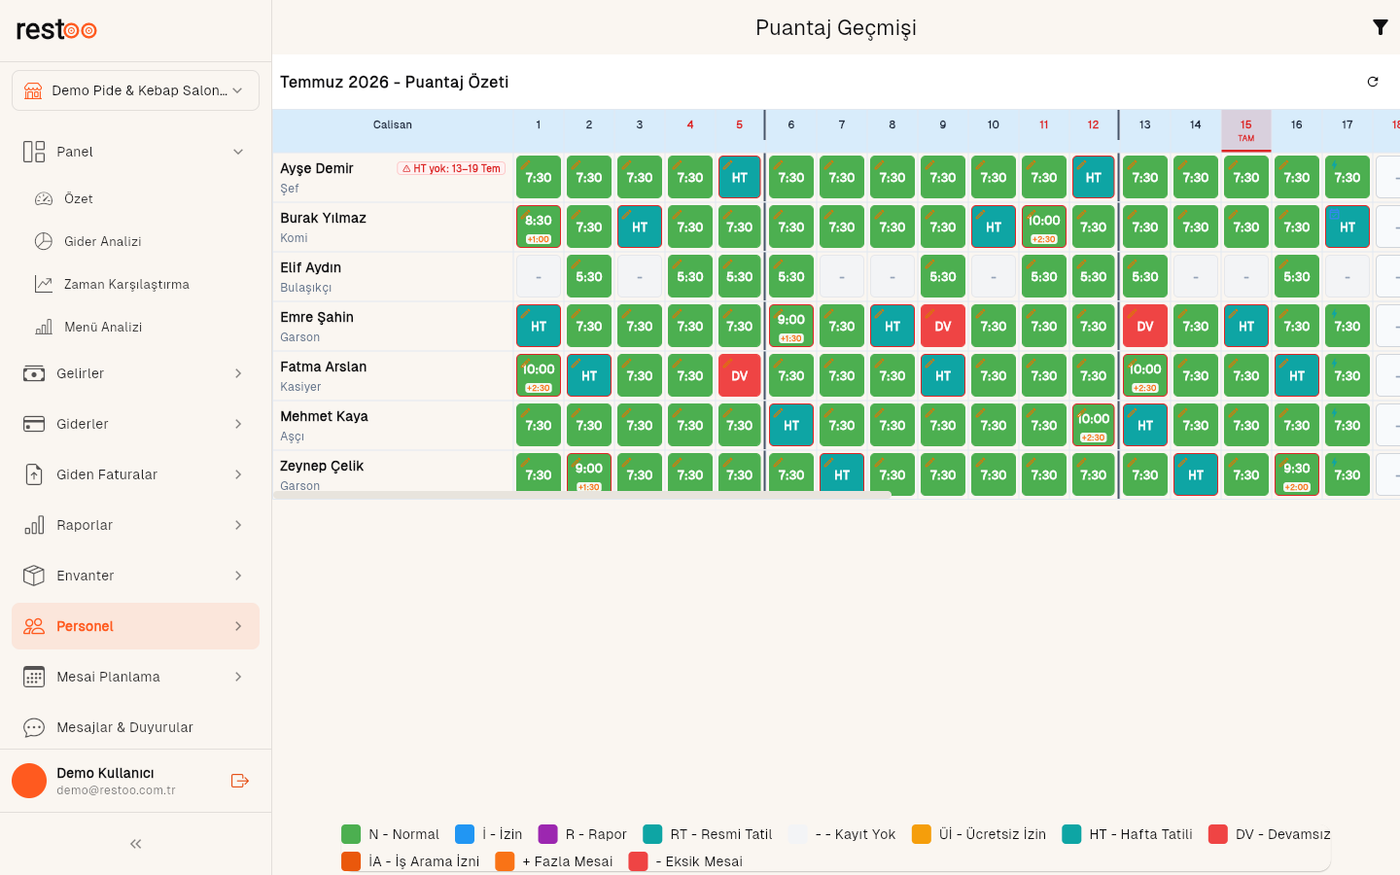
Task: Open Ayşe Demir's HT cell on day 5
Action: [739, 178]
